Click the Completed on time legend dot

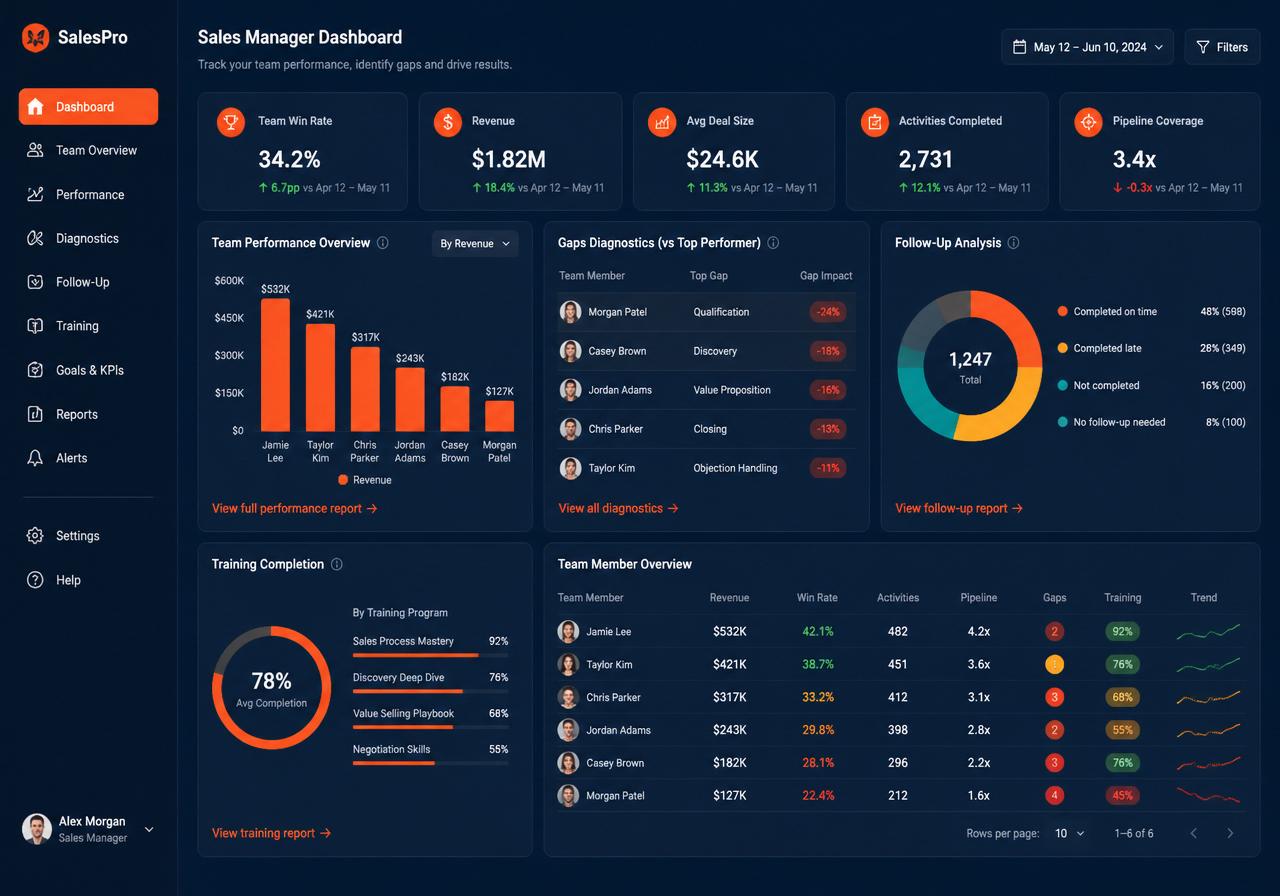(1062, 312)
